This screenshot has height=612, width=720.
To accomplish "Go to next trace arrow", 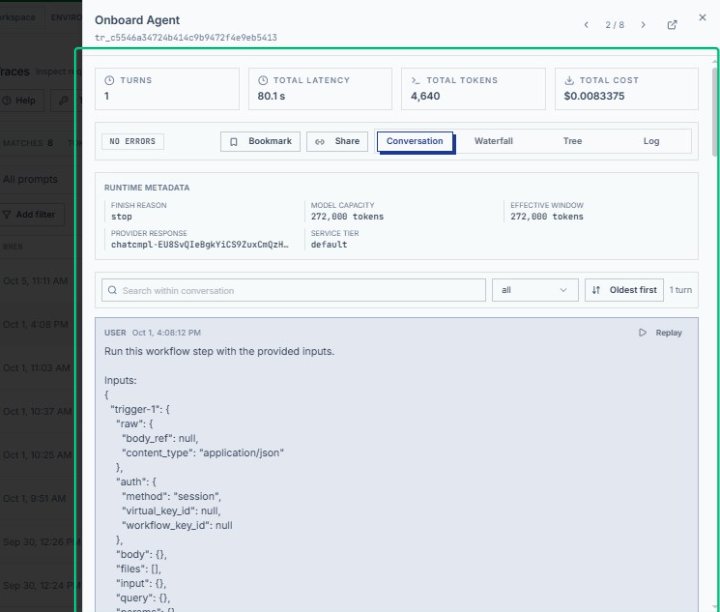I will [643, 25].
